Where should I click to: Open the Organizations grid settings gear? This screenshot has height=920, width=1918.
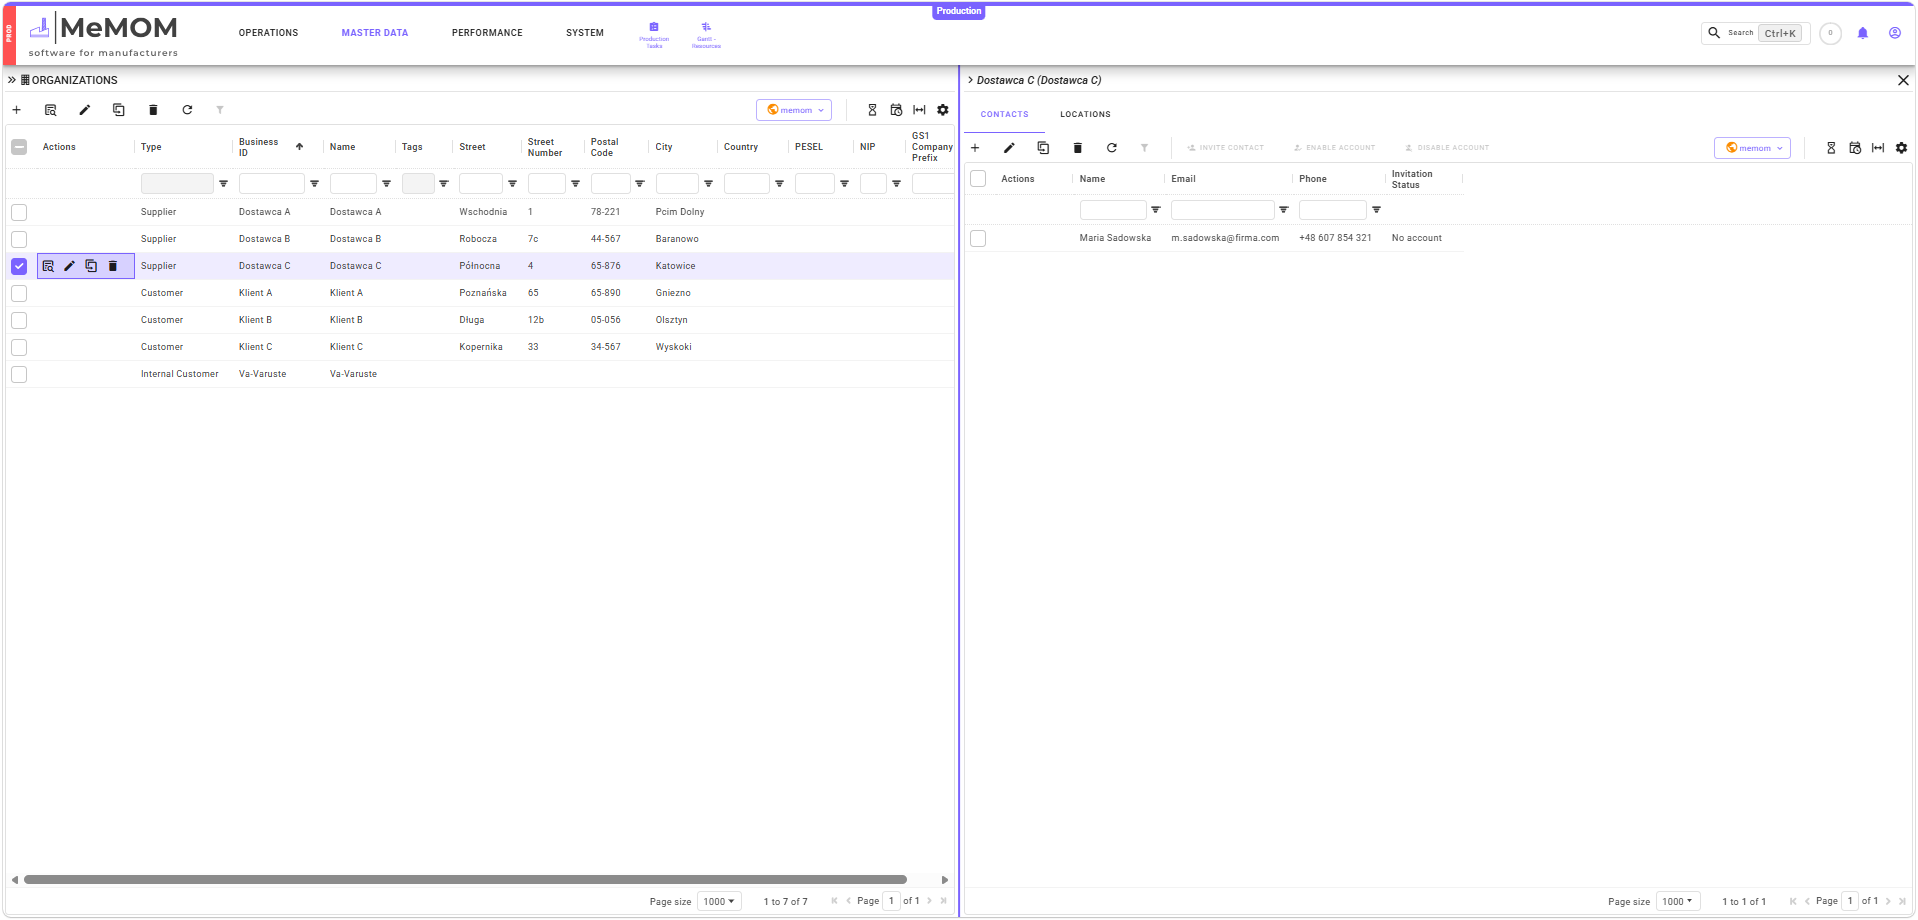coord(943,110)
